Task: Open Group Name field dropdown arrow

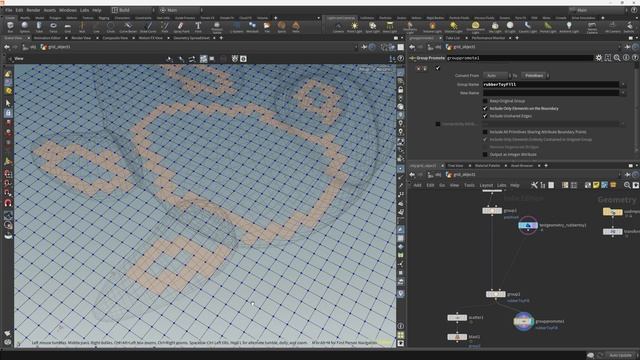Action: coord(623,84)
